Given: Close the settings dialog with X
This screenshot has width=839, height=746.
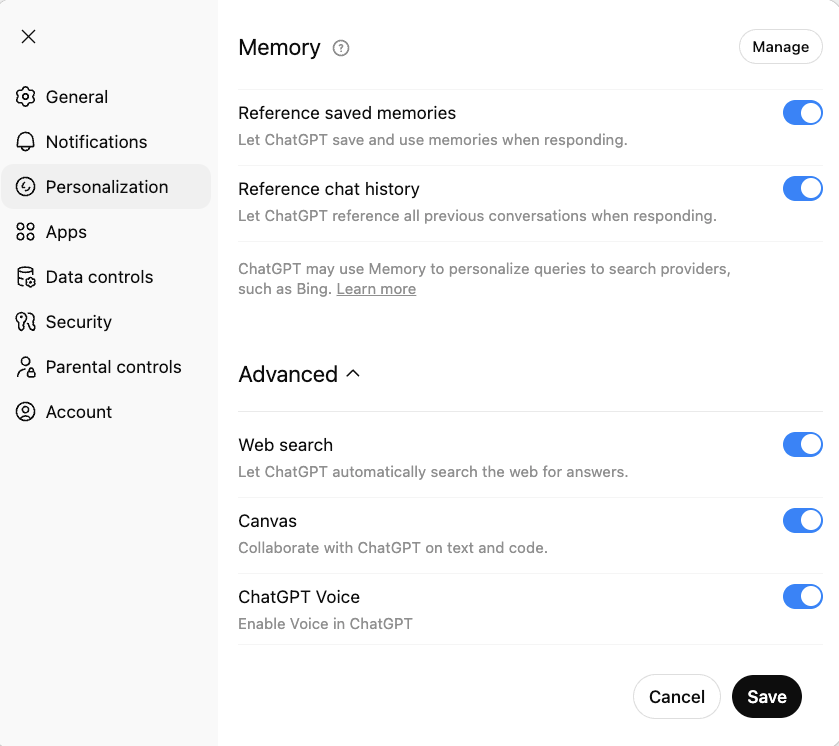Looking at the screenshot, I should (28, 37).
